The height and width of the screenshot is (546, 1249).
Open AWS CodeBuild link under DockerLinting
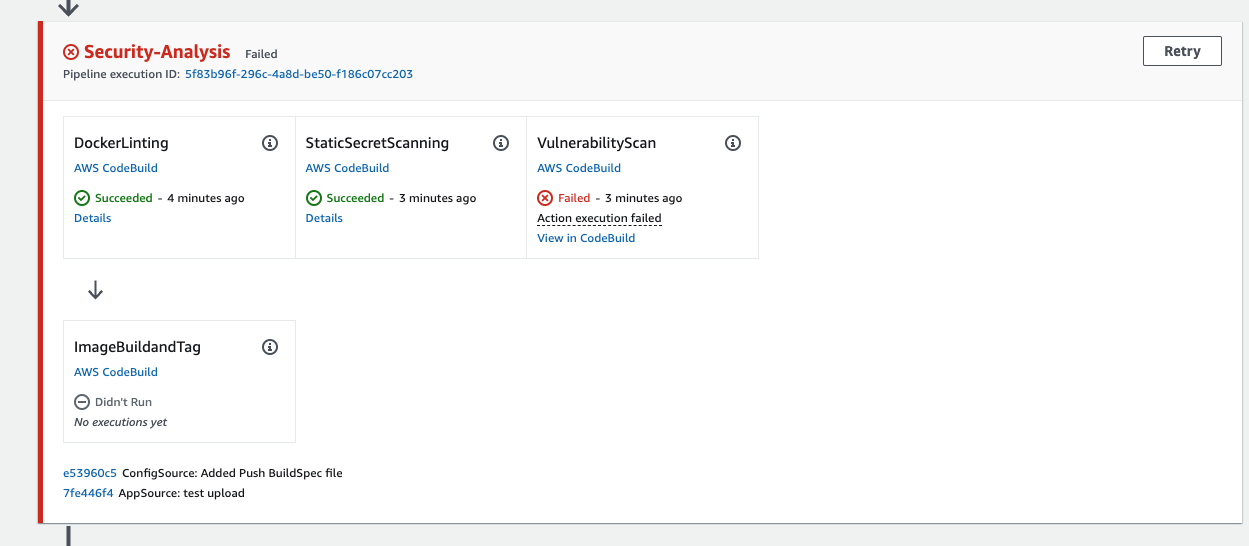(x=116, y=168)
